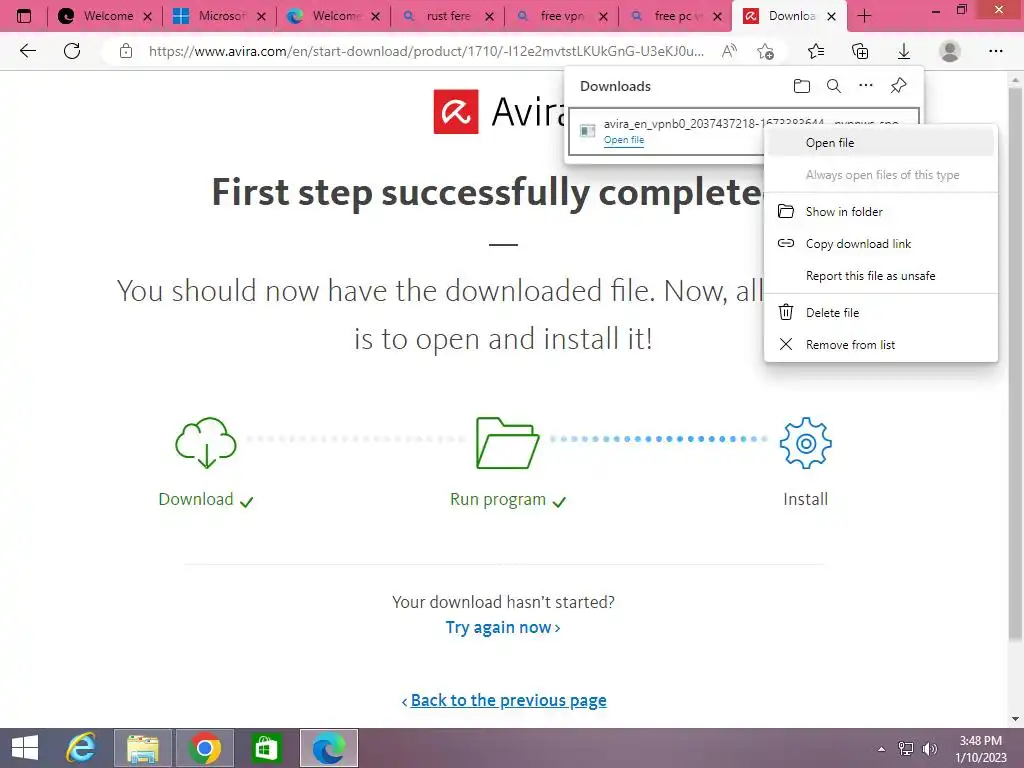Open downloads folder icon in Downloads panel

click(802, 86)
